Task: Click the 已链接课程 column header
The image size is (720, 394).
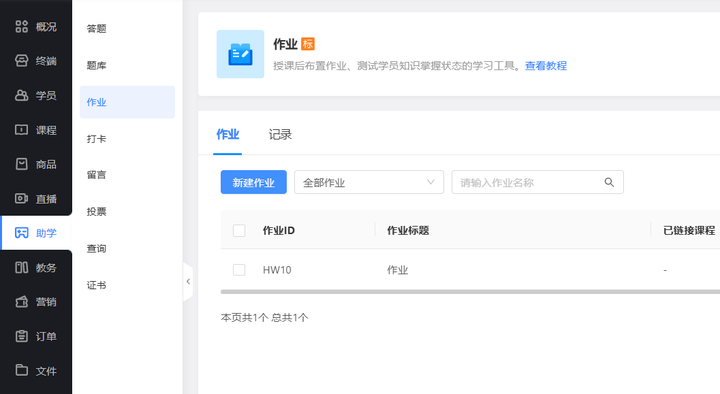Action: (689, 231)
